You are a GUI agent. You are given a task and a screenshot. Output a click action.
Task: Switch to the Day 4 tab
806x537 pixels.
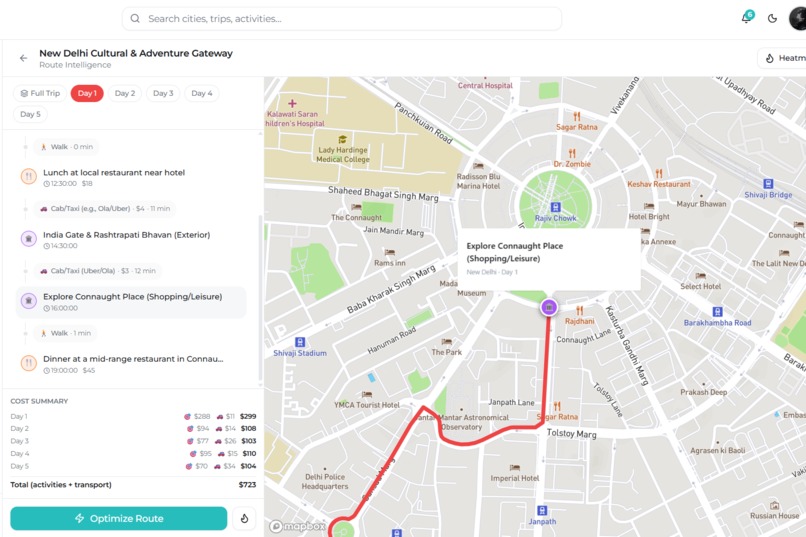coord(202,93)
